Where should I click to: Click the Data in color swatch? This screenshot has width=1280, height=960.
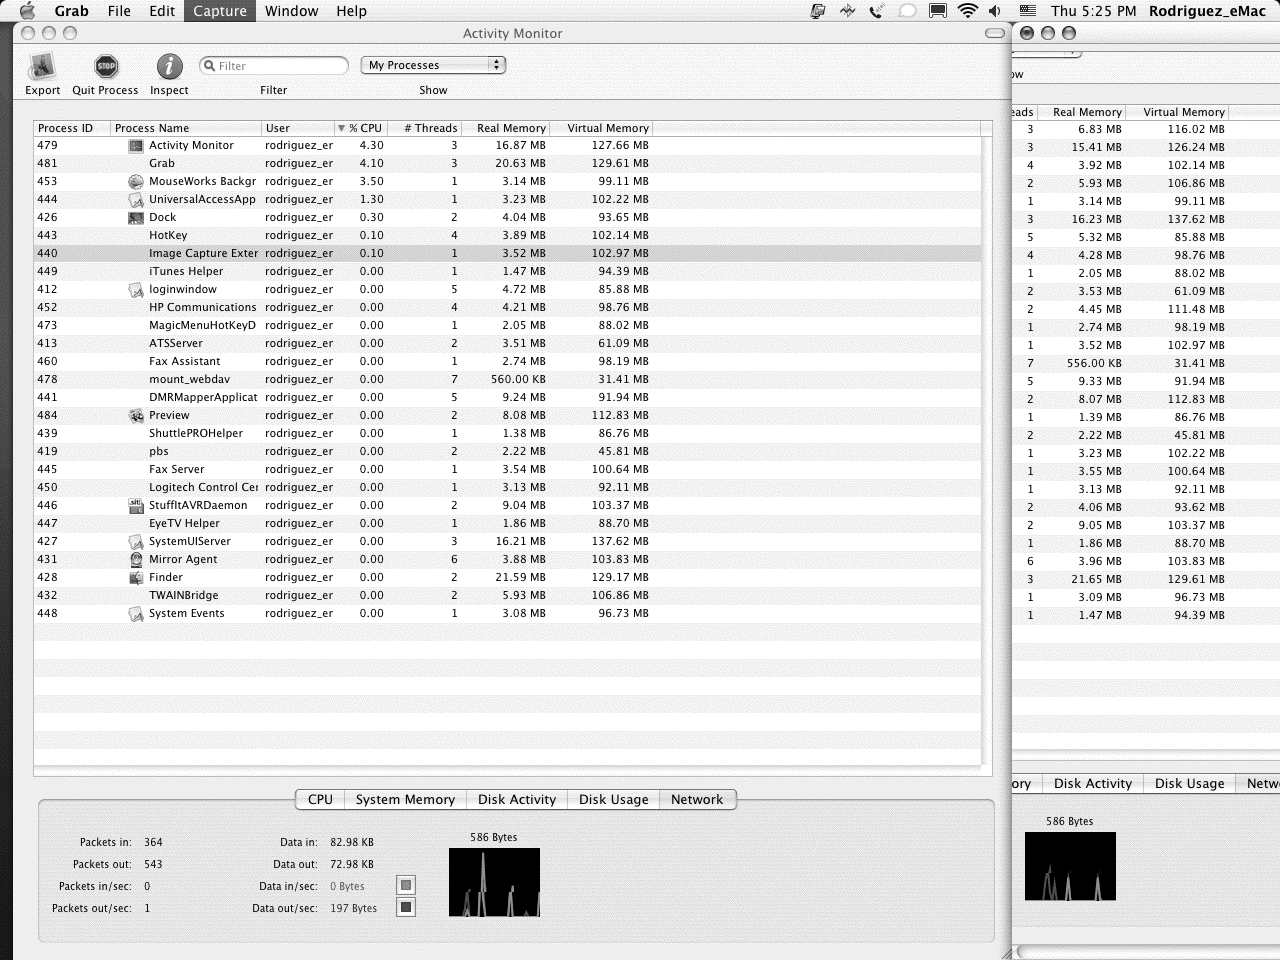pyautogui.click(x=405, y=886)
